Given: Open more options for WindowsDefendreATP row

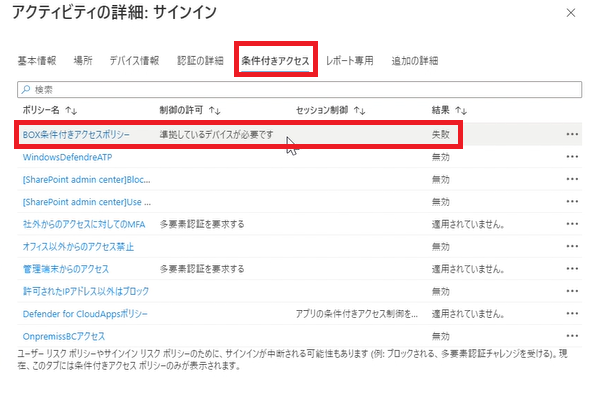Looking at the screenshot, I should click(x=572, y=157).
